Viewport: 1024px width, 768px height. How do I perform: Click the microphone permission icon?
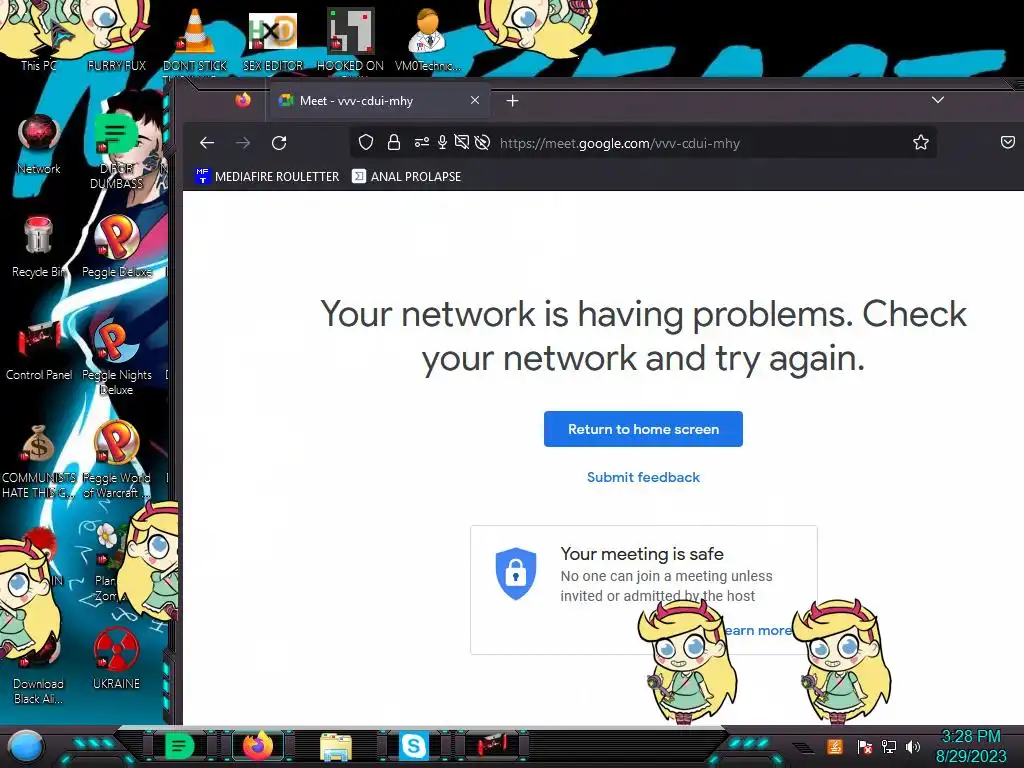(x=442, y=142)
